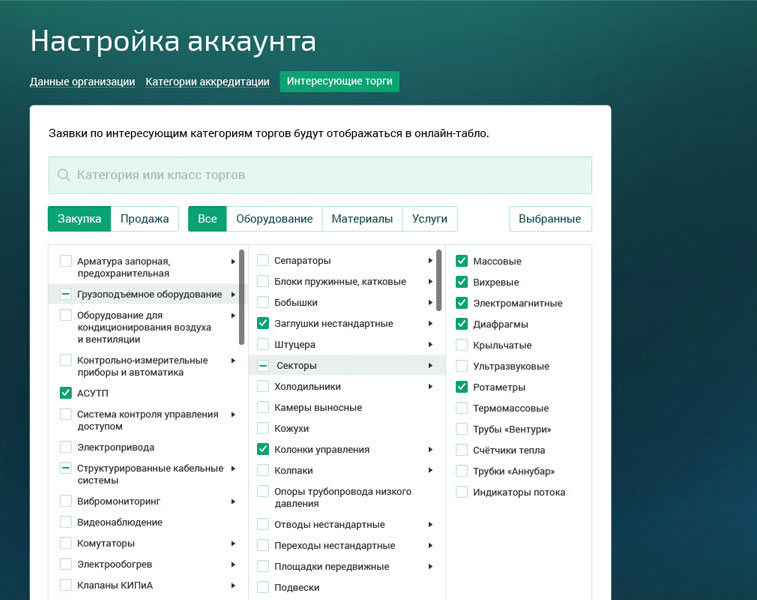Filter by Оборудование
The width and height of the screenshot is (757, 600).
274,219
